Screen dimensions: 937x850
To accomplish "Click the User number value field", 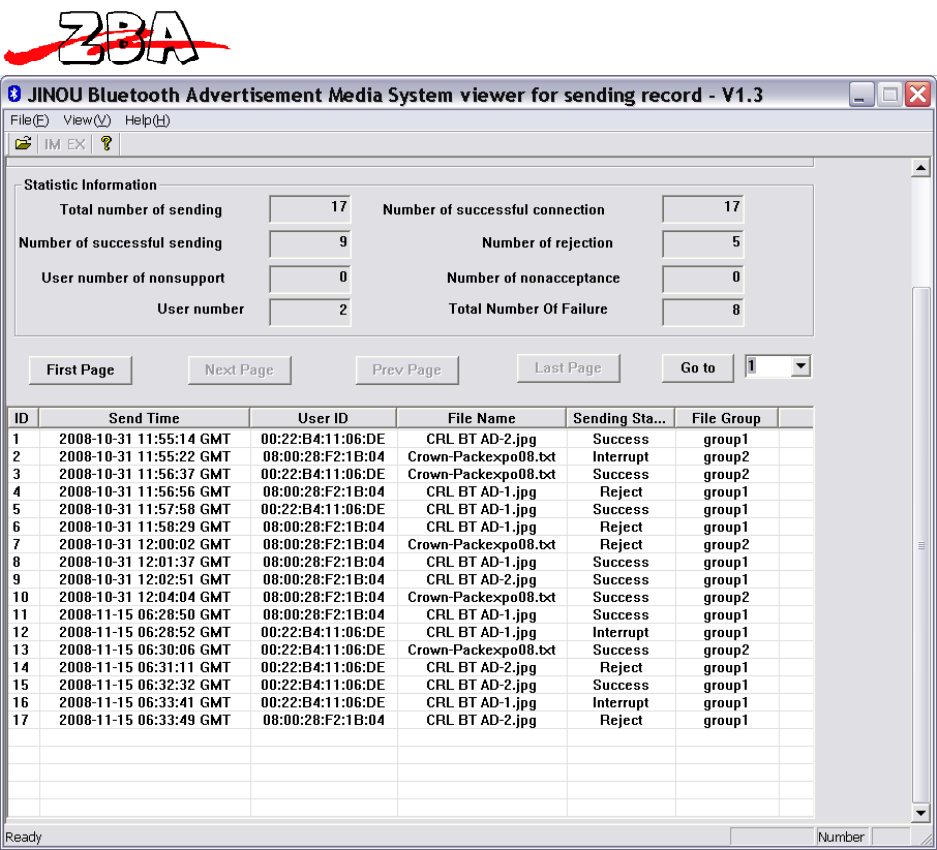I will click(x=310, y=311).
